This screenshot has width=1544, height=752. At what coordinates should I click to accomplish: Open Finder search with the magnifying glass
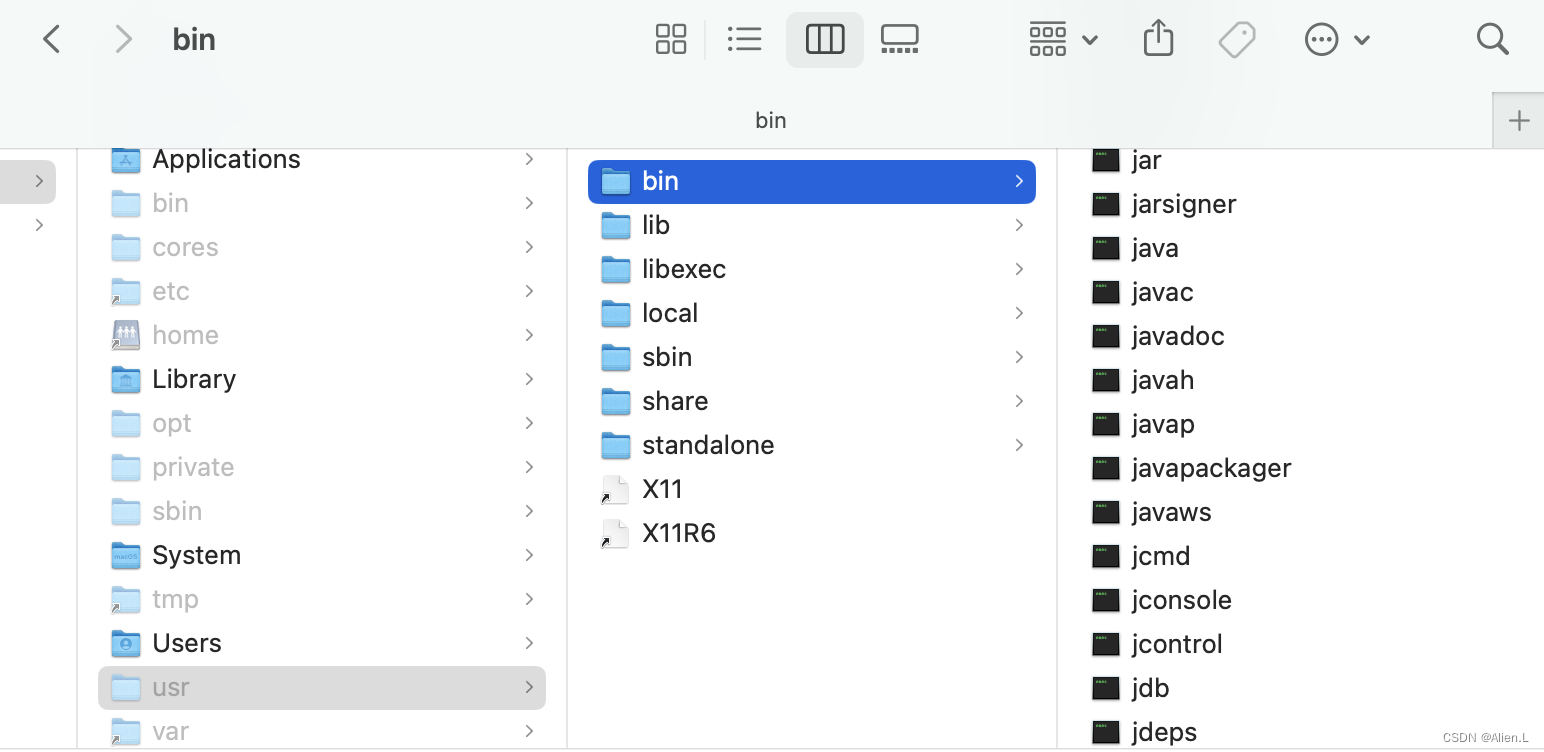[x=1492, y=39]
